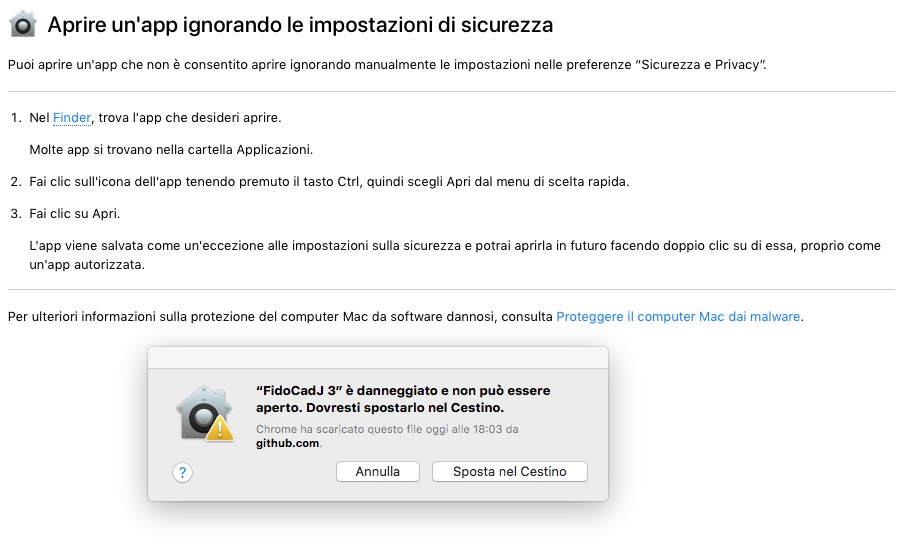The width and height of the screenshot is (901, 541).
Task: Click the yellow warning triangle badge
Action: (224, 428)
